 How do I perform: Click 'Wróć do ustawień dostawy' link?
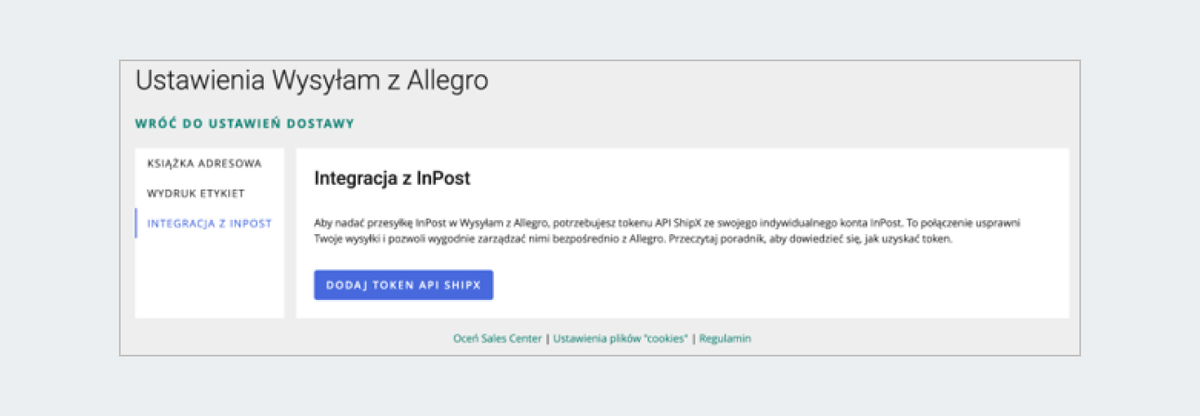[244, 124]
